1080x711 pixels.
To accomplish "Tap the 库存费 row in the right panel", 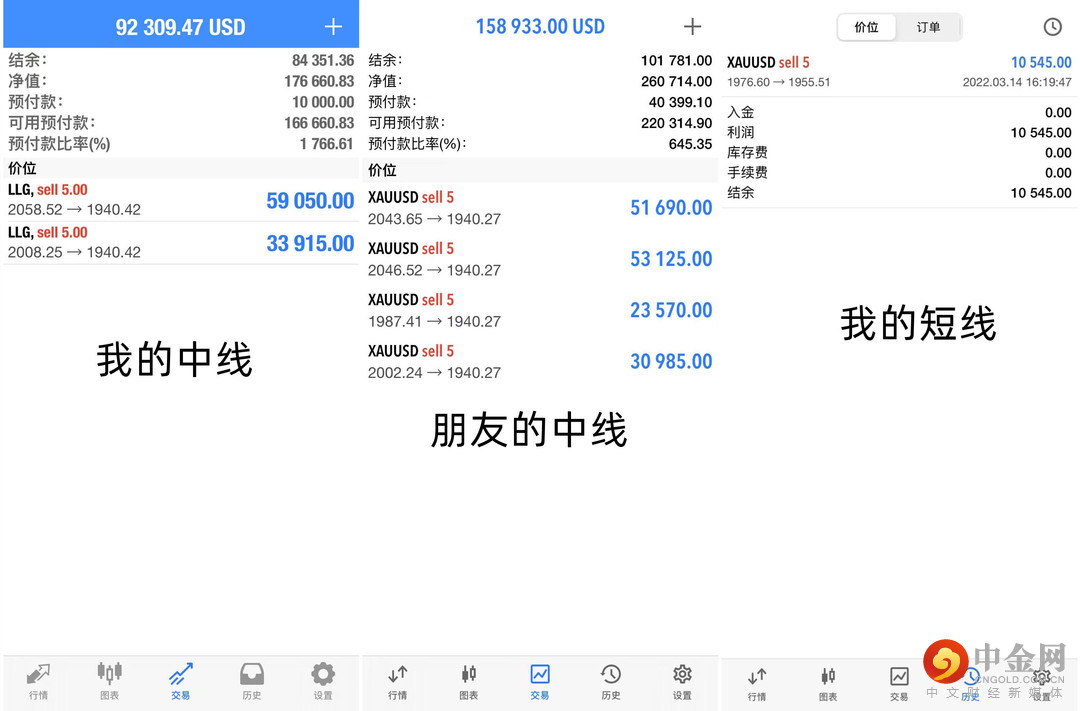I will click(899, 152).
